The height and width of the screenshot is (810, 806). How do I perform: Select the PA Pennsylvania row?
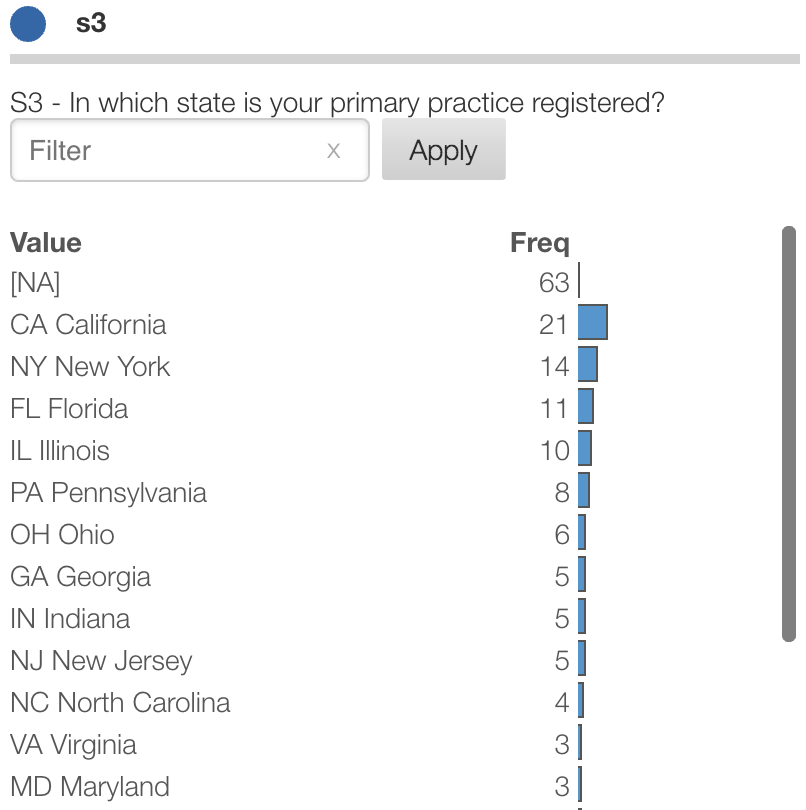(x=108, y=493)
